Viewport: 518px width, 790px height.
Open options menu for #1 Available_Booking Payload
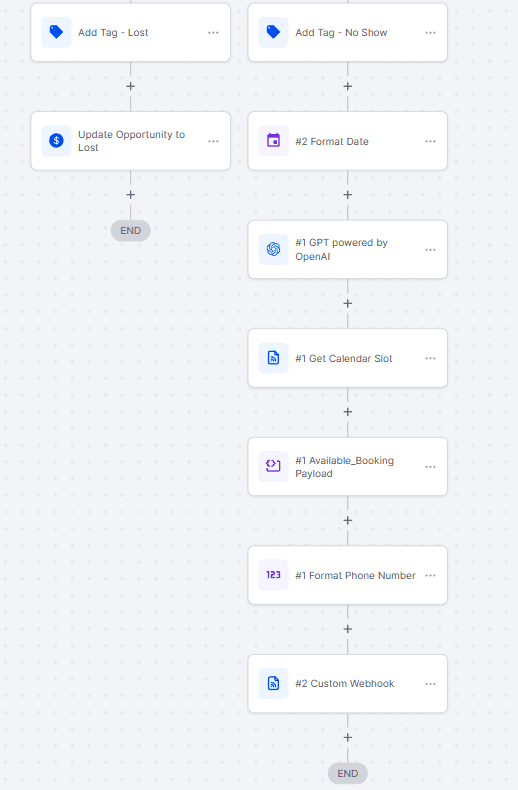click(430, 467)
